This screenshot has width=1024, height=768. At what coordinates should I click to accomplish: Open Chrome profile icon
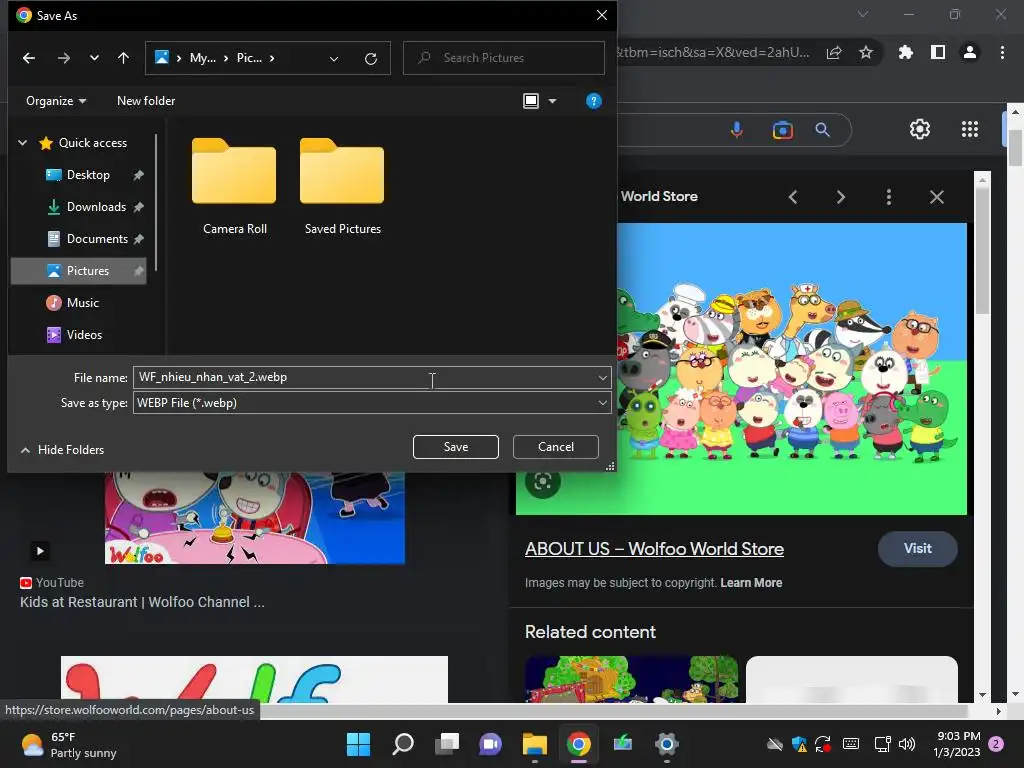[970, 52]
